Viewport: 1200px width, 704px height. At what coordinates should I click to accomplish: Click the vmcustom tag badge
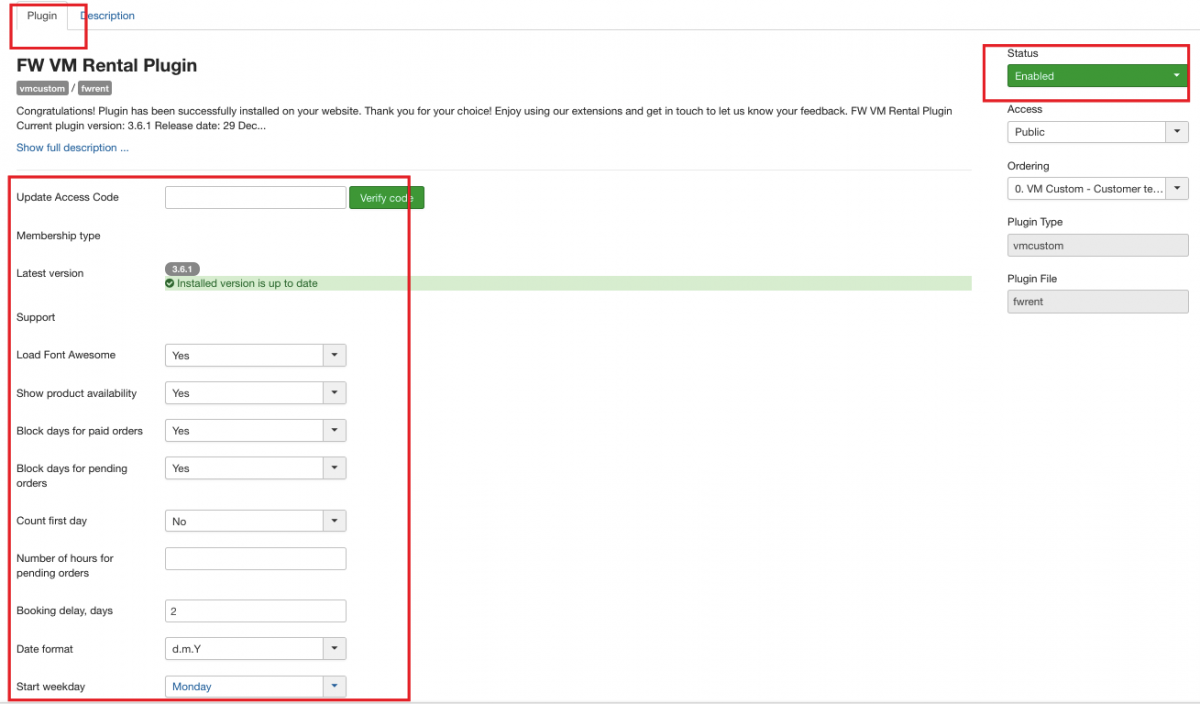pos(42,89)
